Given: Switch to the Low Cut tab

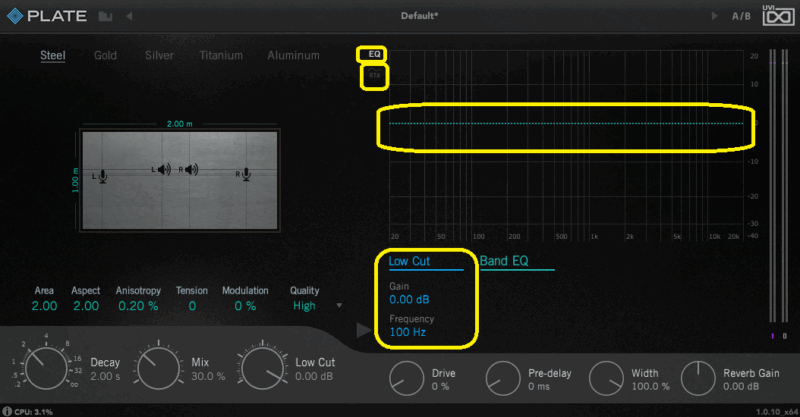Looking at the screenshot, I should pyautogui.click(x=408, y=262).
